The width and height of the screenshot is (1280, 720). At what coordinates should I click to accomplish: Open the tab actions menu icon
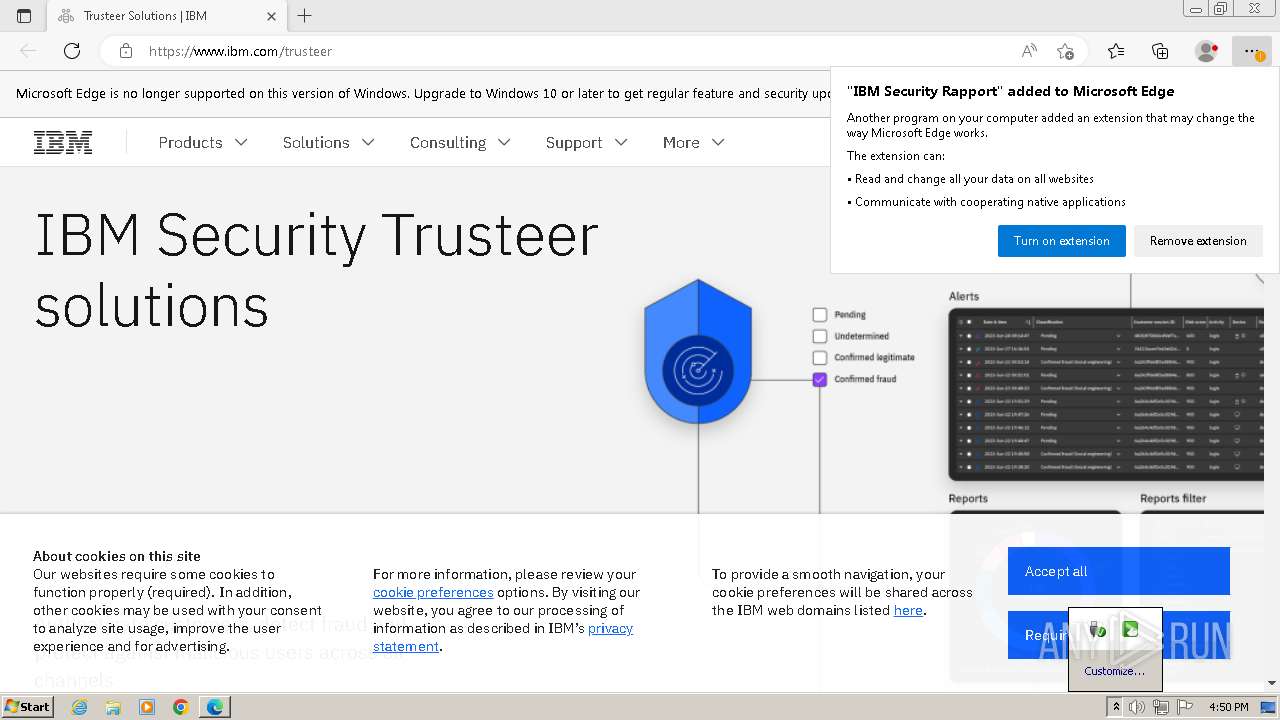point(24,16)
